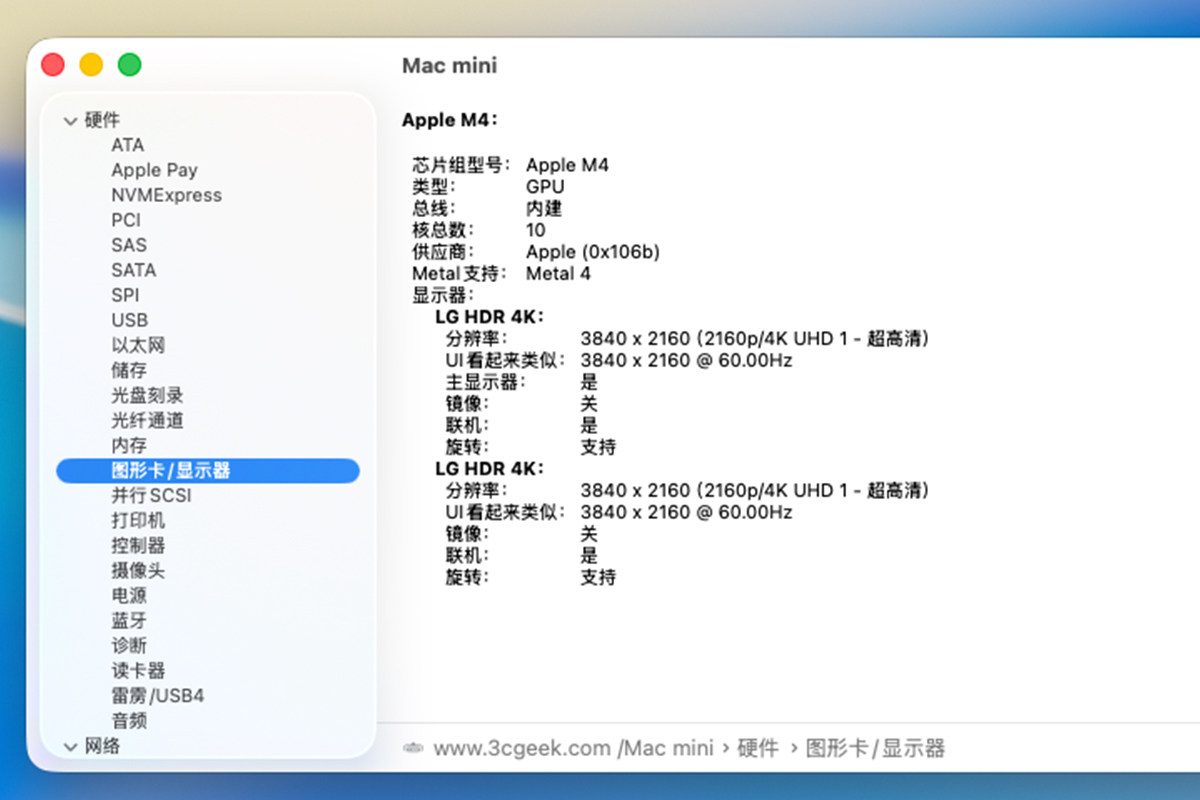Click the GPU type value
This screenshot has height=800, width=1200.
(x=545, y=187)
